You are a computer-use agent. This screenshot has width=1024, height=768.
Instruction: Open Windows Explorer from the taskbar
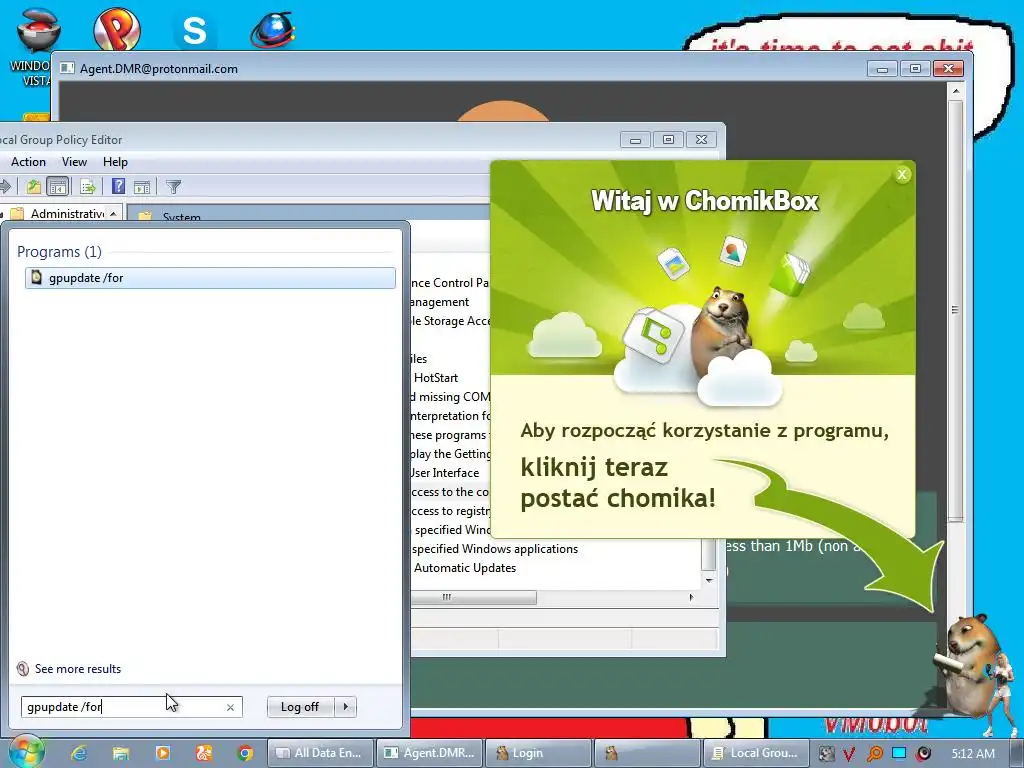(x=121, y=753)
